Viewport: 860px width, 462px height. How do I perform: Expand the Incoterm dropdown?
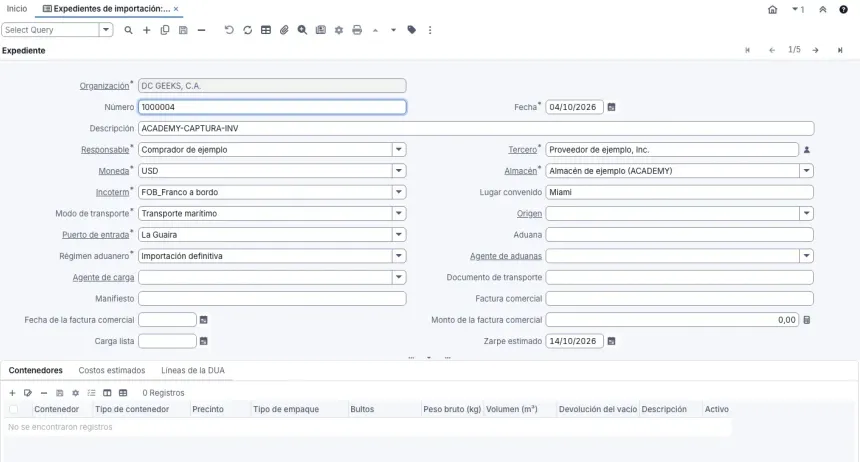399,193
